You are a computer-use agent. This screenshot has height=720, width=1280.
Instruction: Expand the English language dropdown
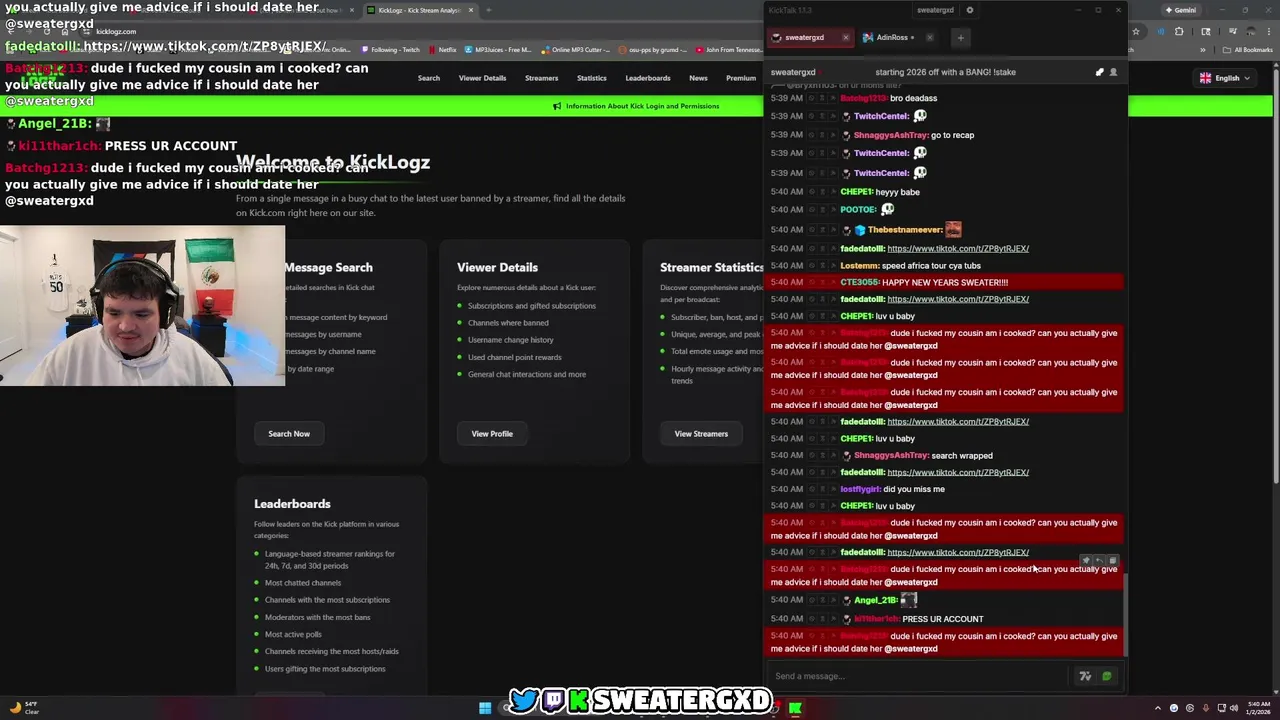point(1224,78)
